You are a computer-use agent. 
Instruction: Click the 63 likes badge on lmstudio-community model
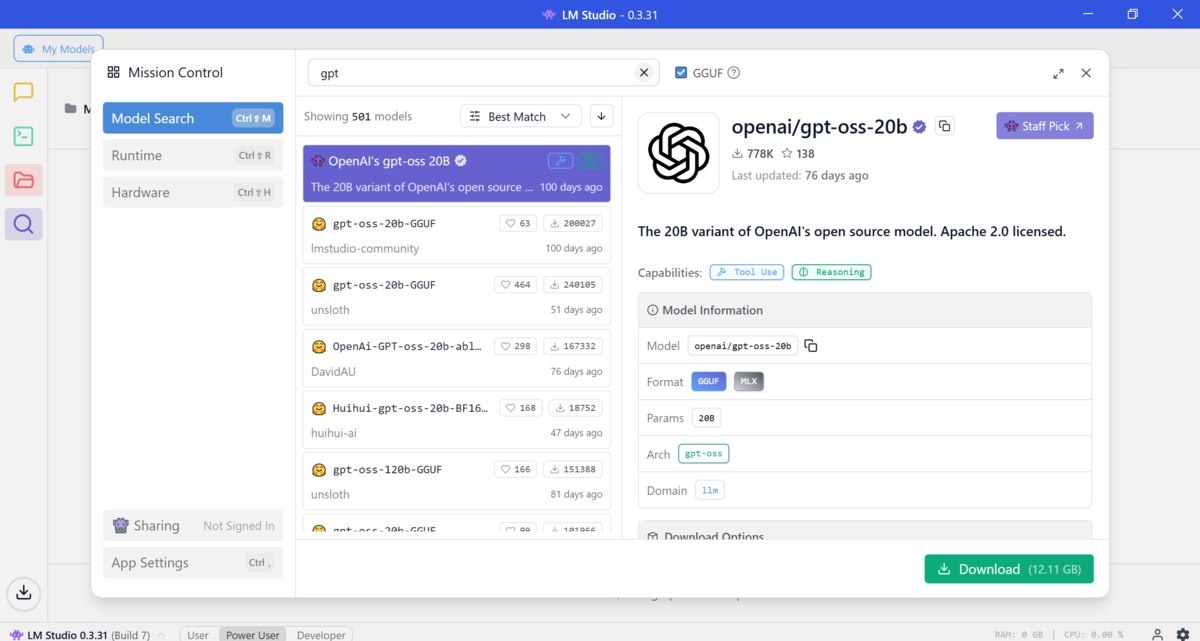point(518,223)
